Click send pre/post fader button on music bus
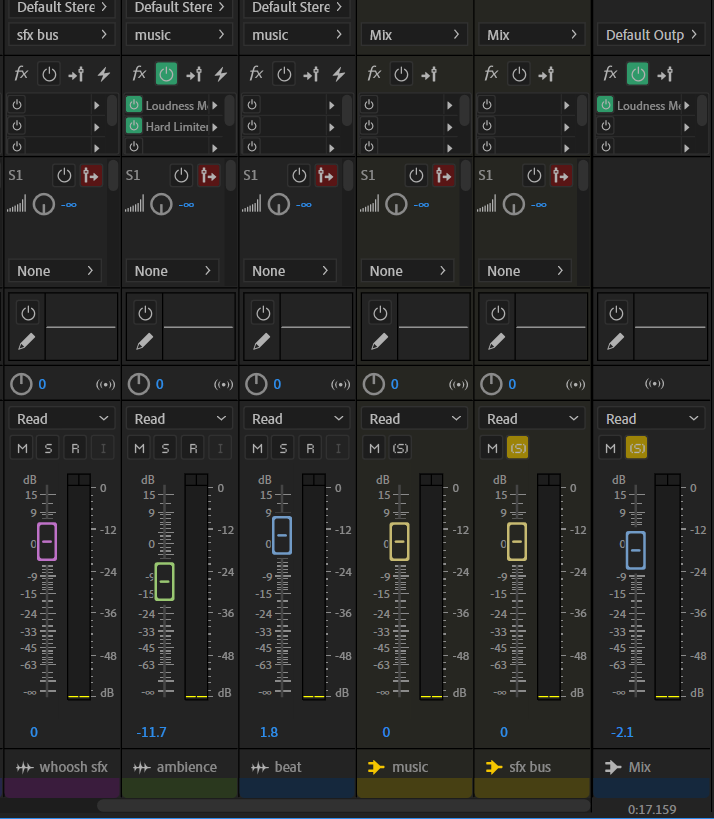The image size is (714, 819). pos(443,175)
